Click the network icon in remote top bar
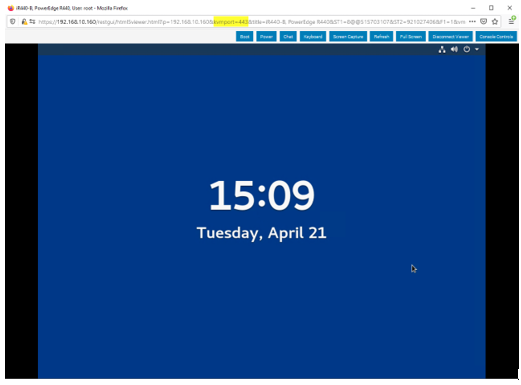 [442, 50]
